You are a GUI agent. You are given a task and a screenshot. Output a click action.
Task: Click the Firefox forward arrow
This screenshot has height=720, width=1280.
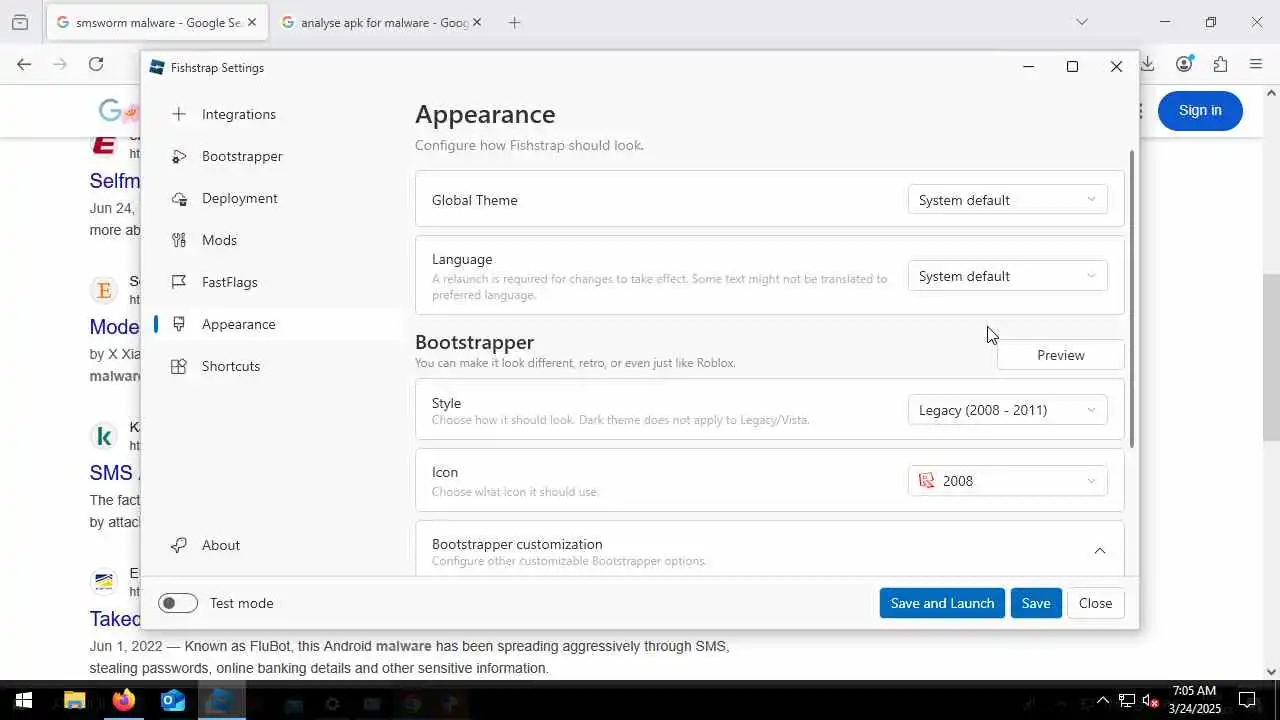click(x=60, y=64)
